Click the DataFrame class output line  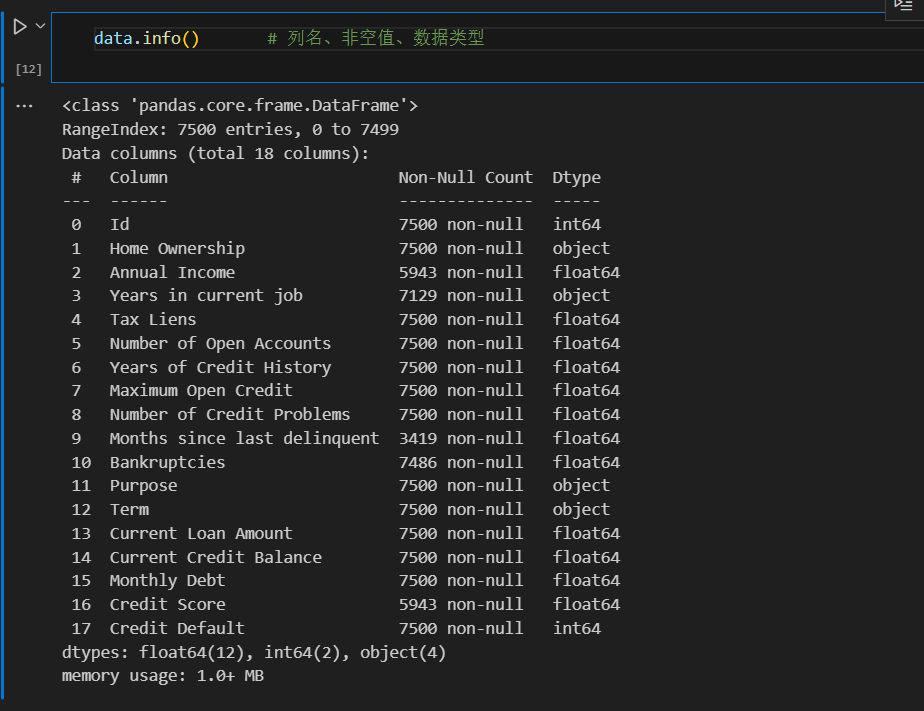click(240, 104)
